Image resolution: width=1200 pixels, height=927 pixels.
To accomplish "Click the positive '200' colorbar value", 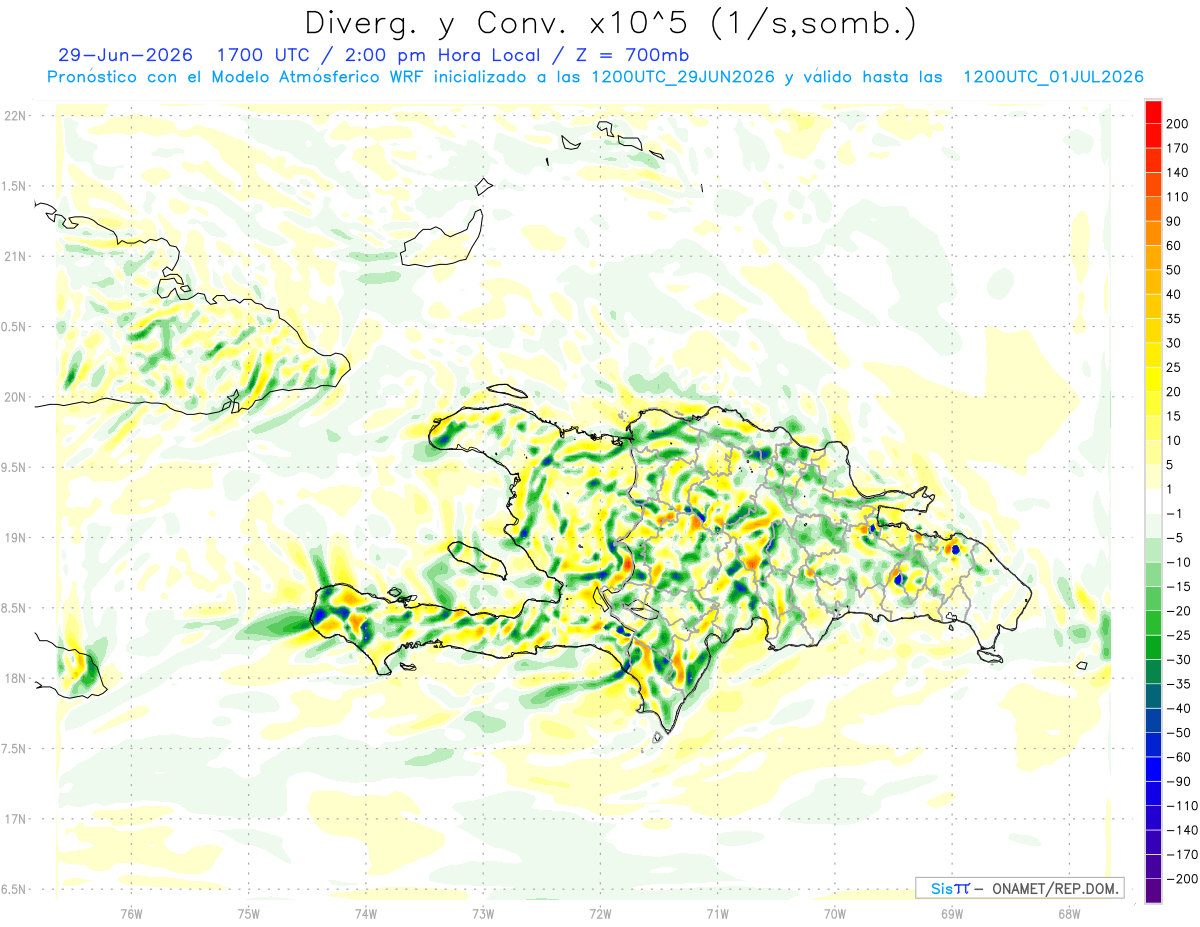I will (x=1177, y=123).
